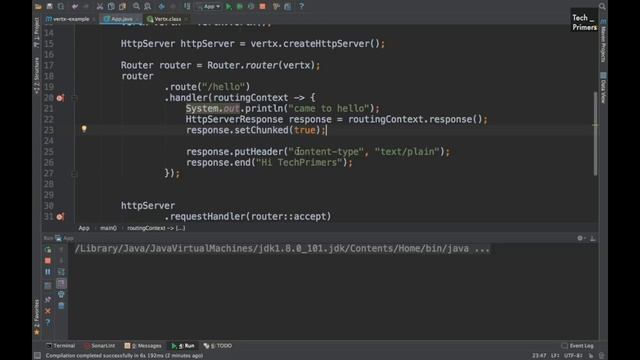Open the LF line separator selector
Screen dimensions: 640x360
[555, 356]
